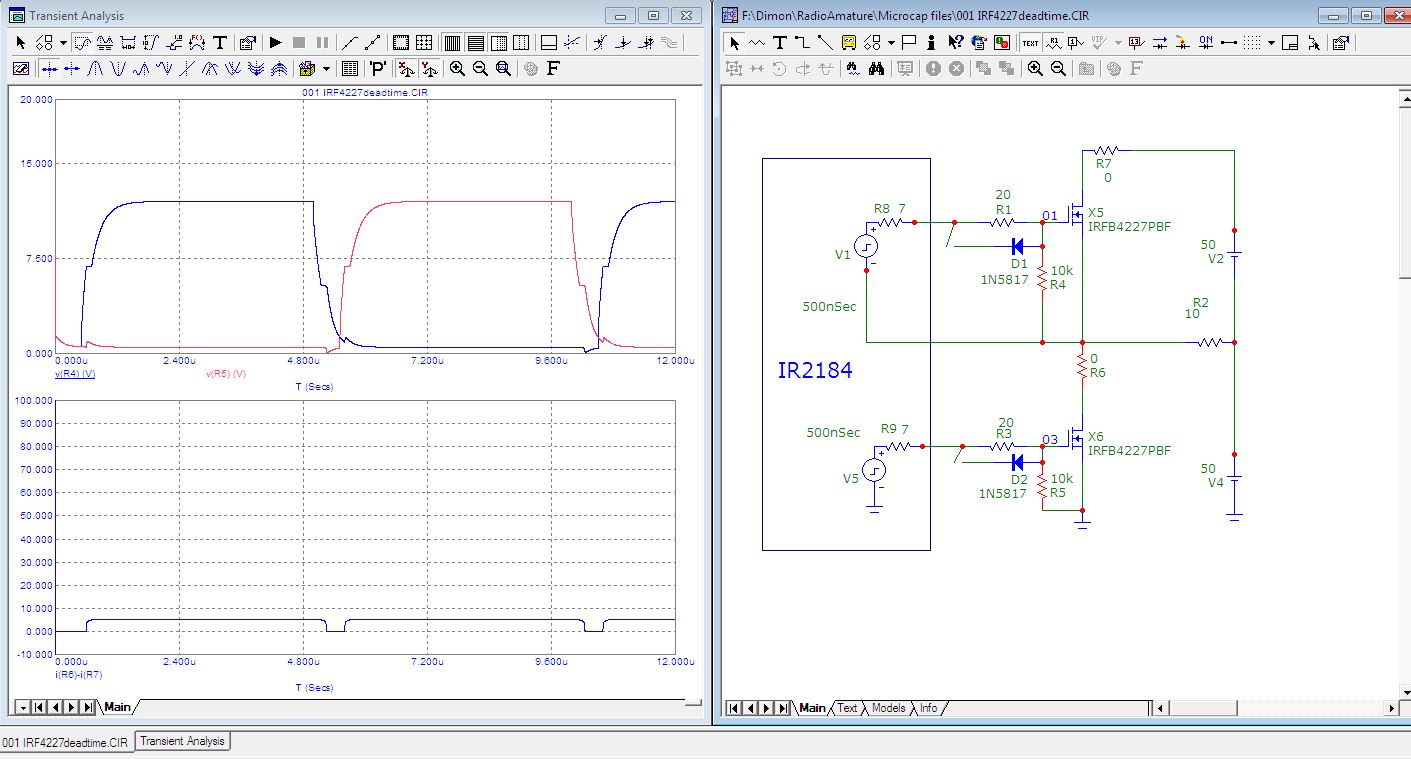
Task: Toggle the horizontal grid lines icon
Action: [x=476, y=43]
